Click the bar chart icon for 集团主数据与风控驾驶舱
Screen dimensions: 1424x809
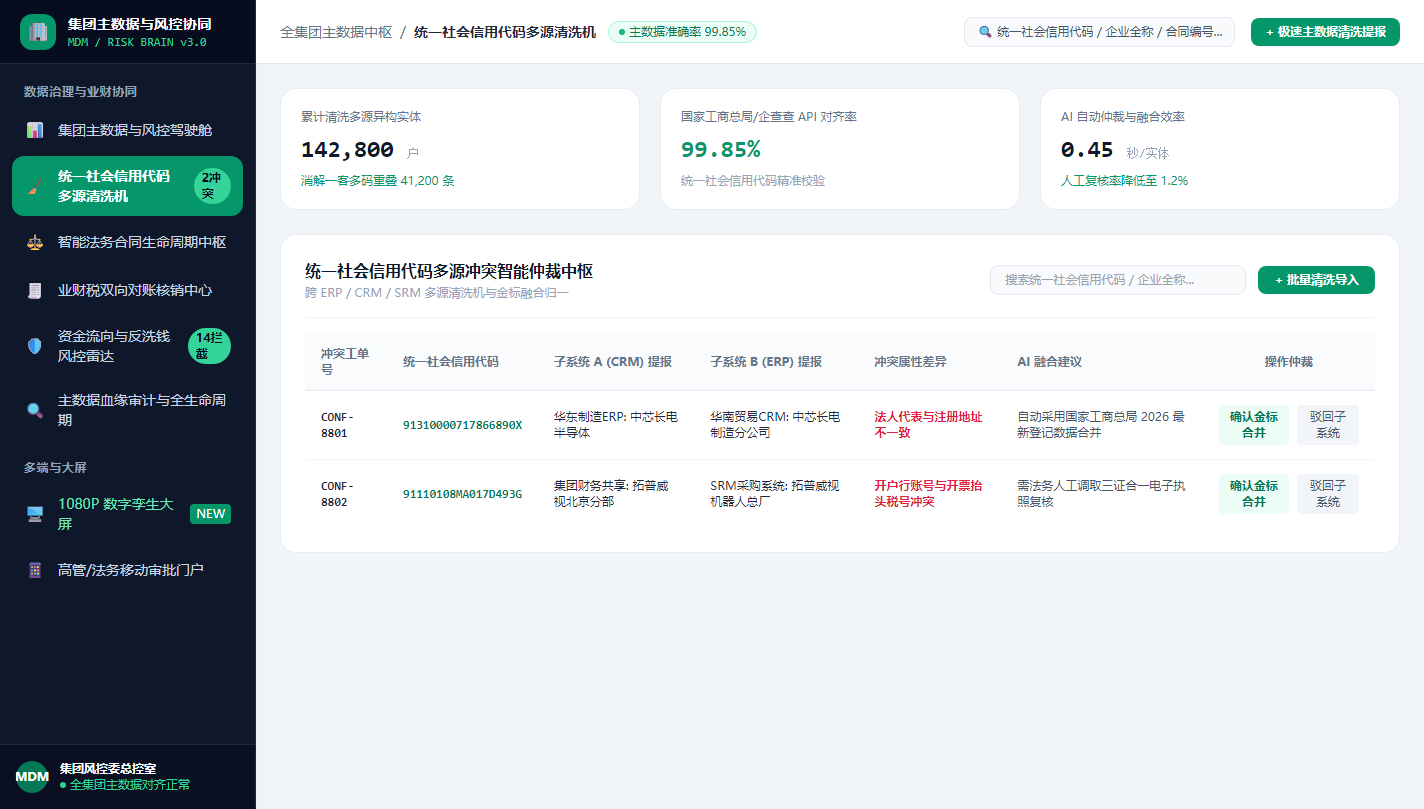click(x=35, y=130)
